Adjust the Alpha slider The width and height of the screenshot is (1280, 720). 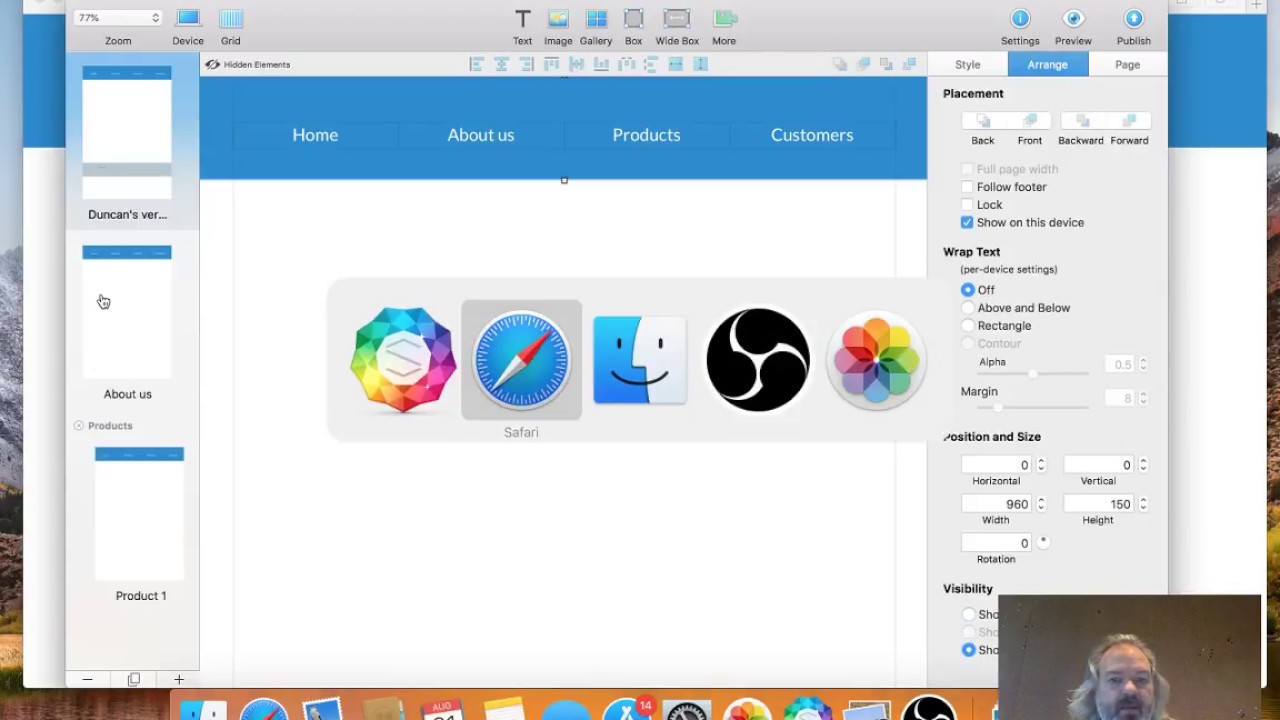click(1033, 373)
